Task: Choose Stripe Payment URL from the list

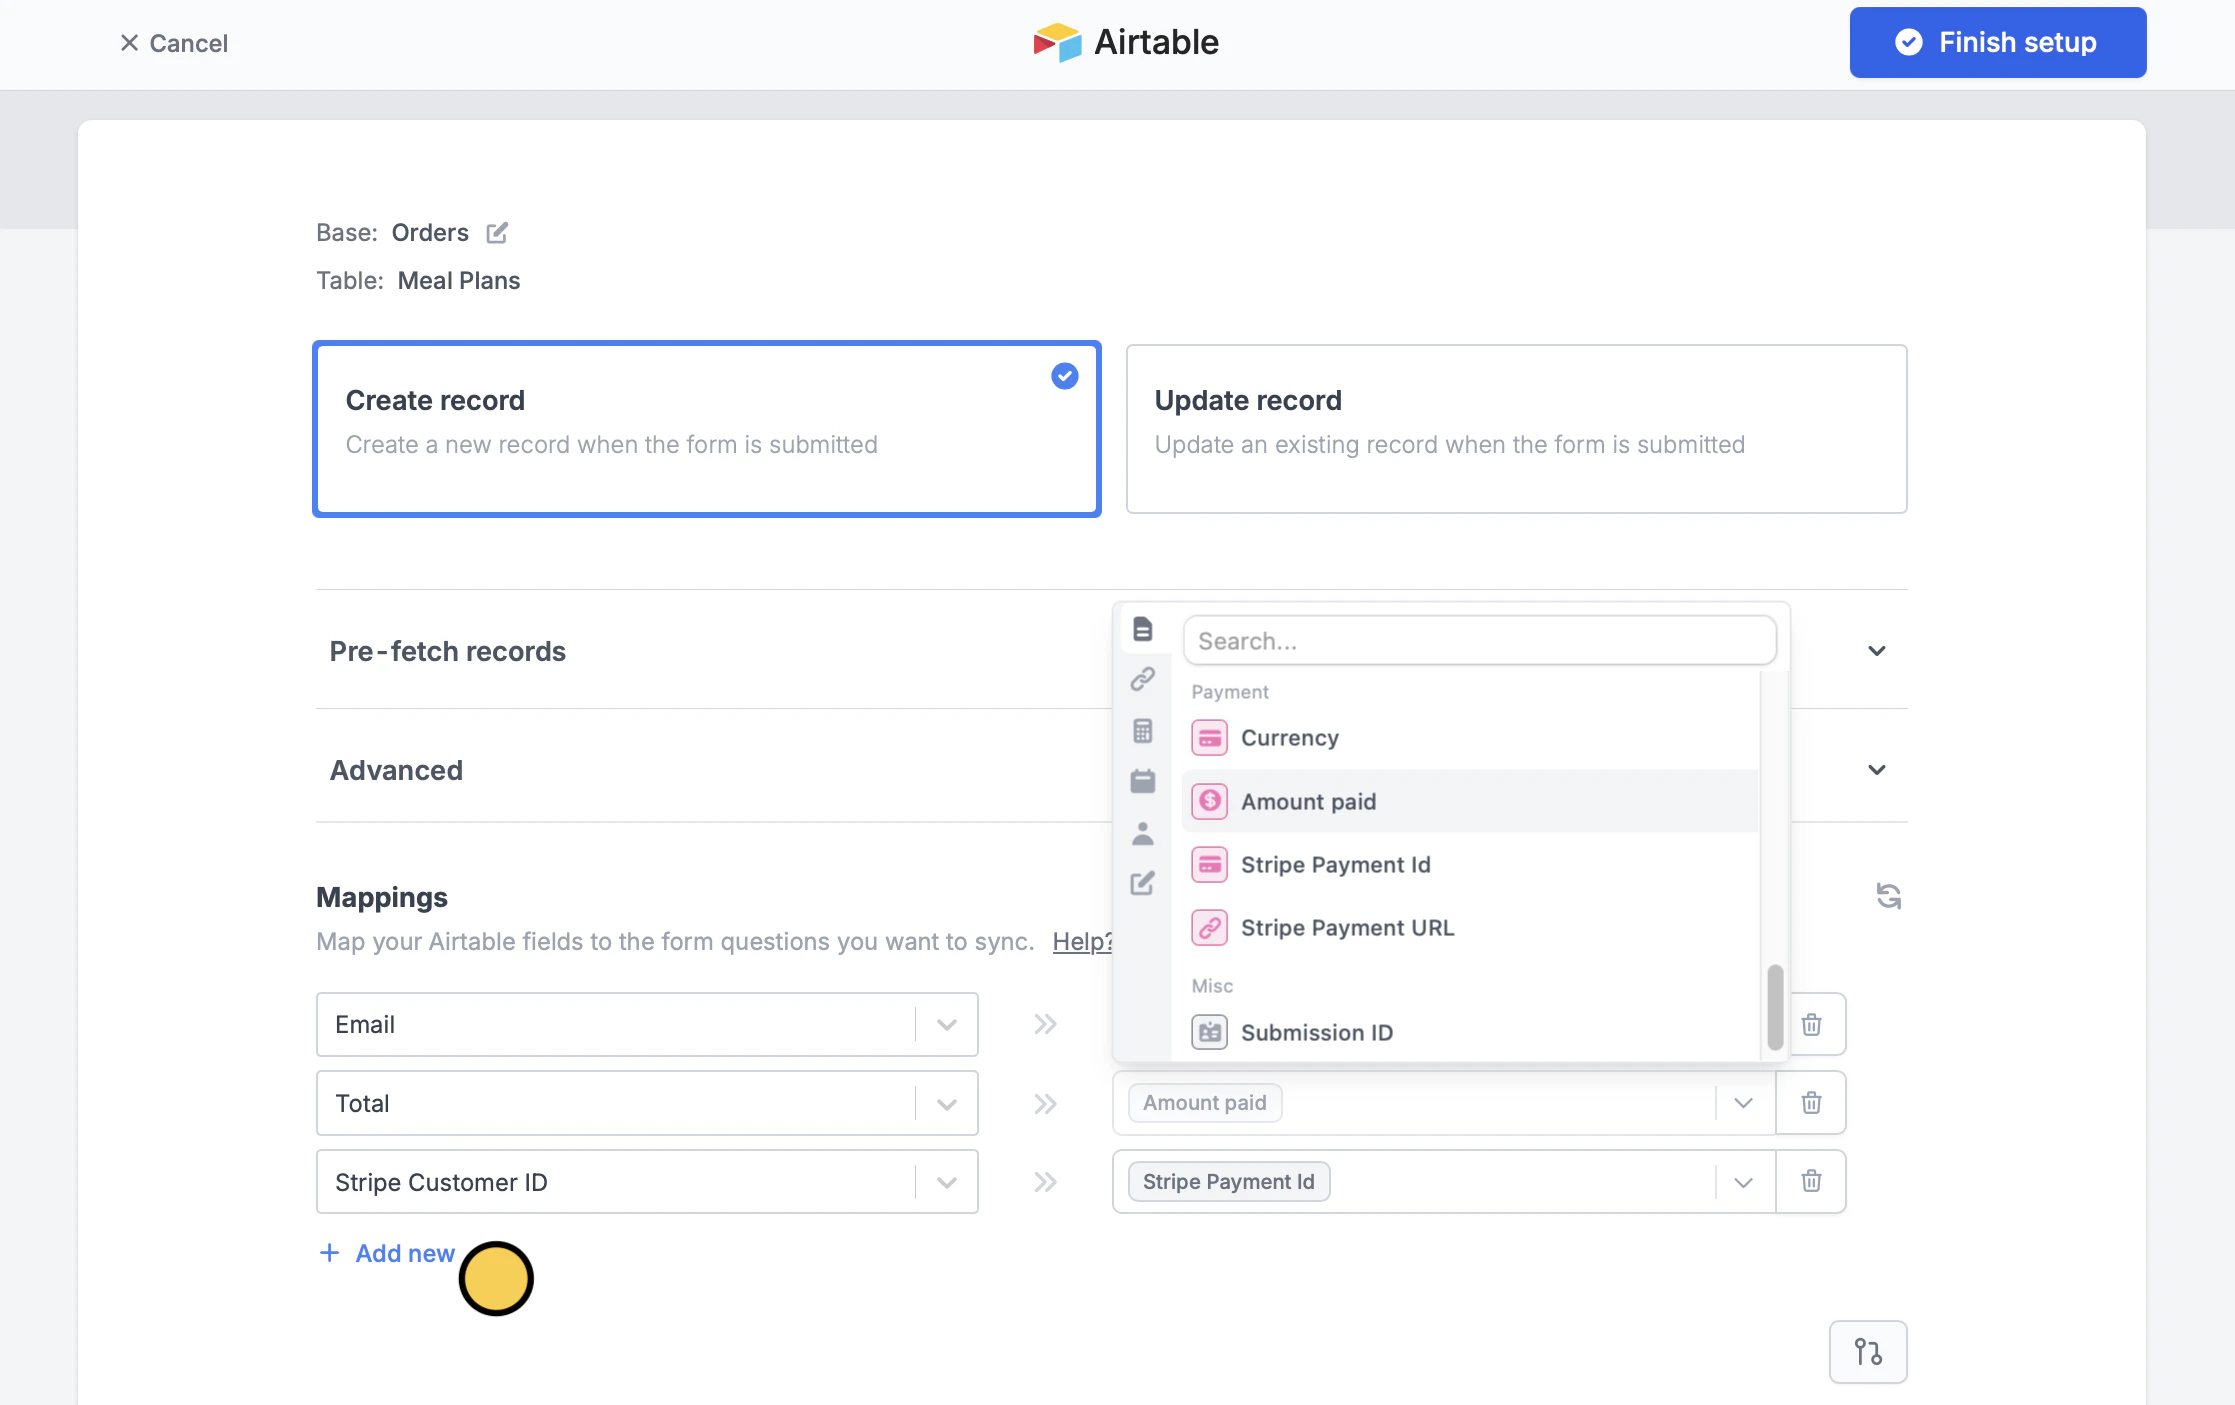Action: point(1347,928)
